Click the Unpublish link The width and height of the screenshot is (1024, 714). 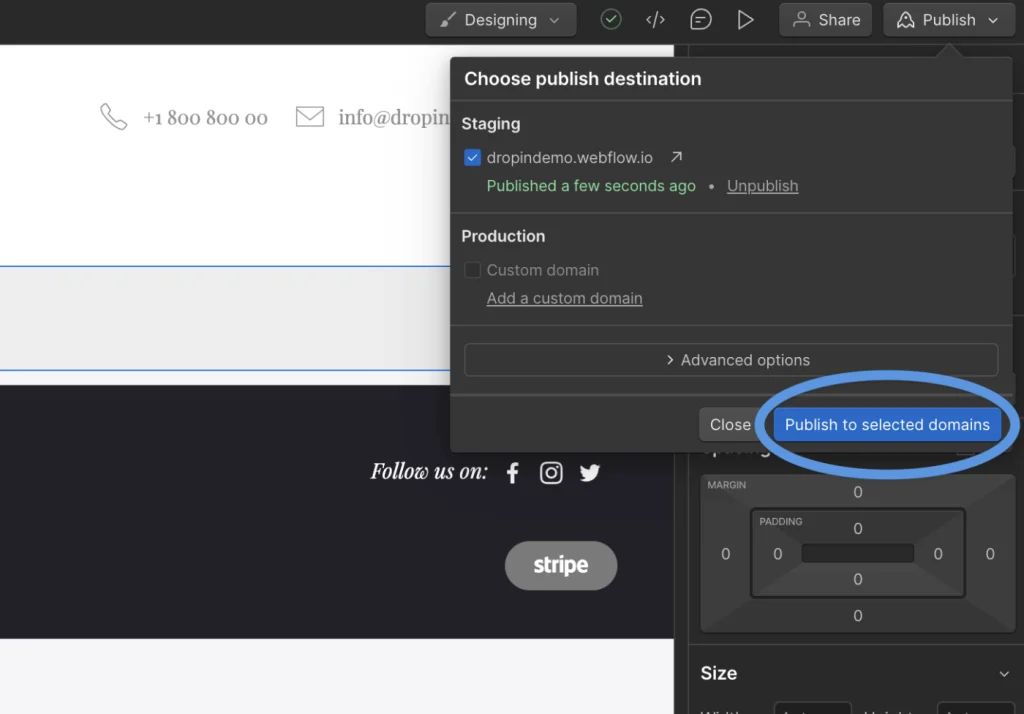click(x=762, y=186)
